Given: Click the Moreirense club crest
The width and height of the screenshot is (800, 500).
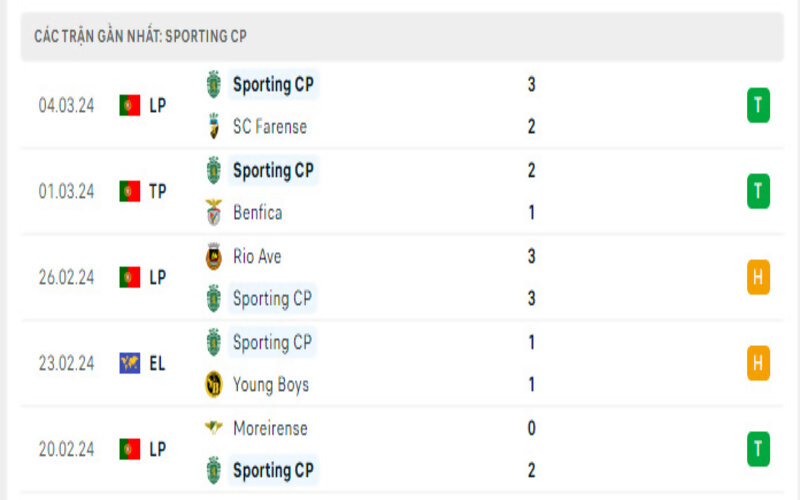Looking at the screenshot, I should [213, 428].
